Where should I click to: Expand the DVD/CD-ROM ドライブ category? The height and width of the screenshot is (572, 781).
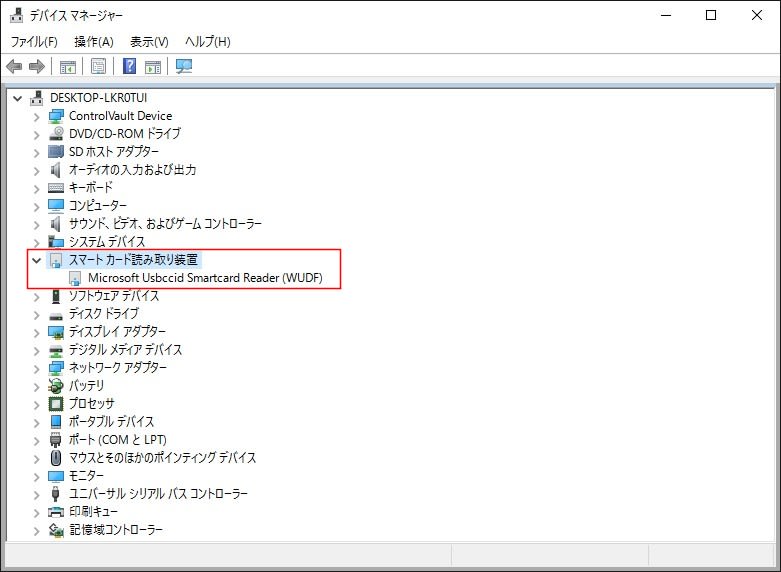pos(36,135)
